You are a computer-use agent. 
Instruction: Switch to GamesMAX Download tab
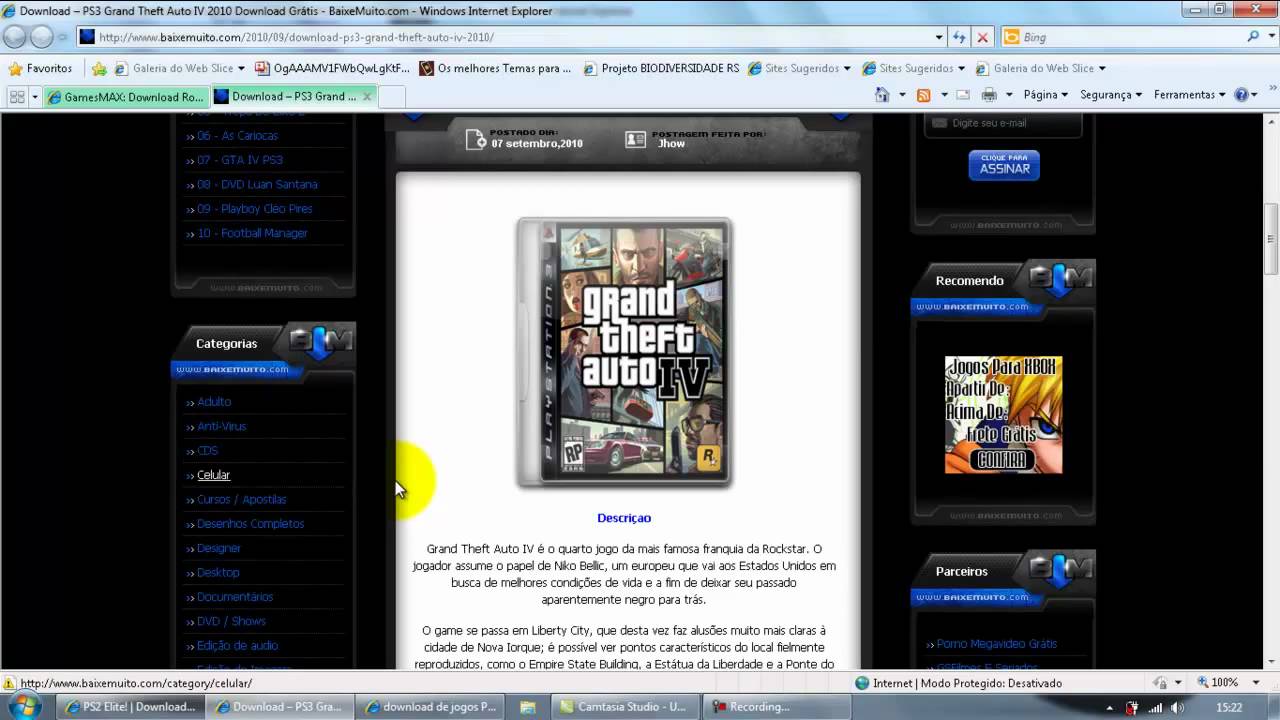tap(126, 96)
